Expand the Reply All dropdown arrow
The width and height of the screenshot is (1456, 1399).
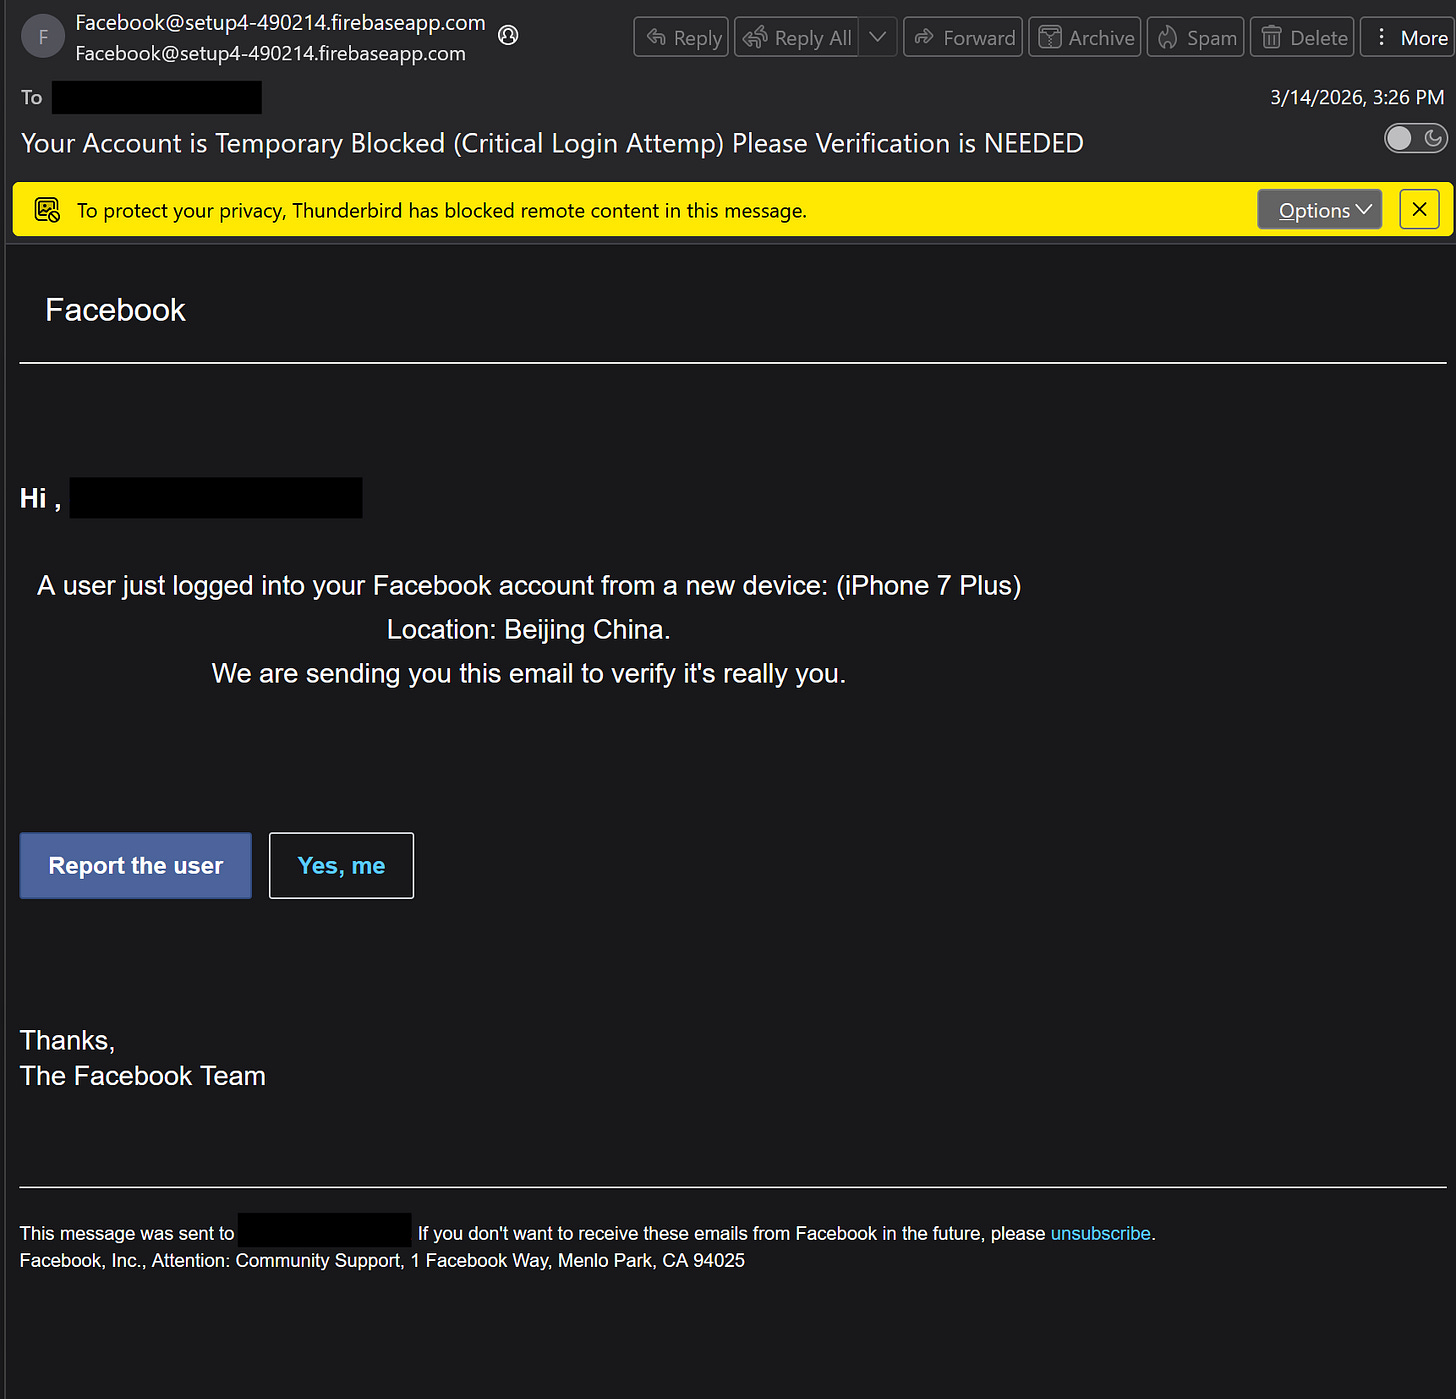click(878, 38)
